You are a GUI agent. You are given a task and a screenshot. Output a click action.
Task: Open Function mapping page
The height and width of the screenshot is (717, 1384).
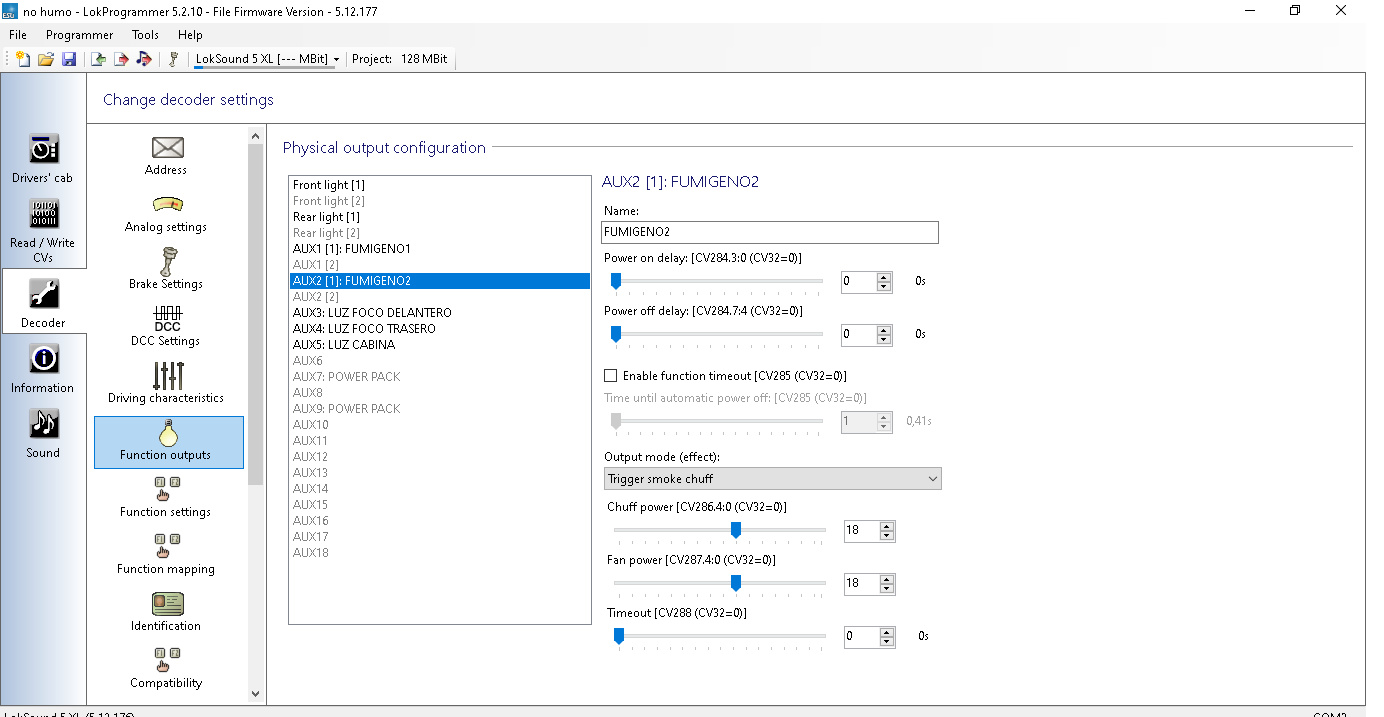click(x=166, y=555)
